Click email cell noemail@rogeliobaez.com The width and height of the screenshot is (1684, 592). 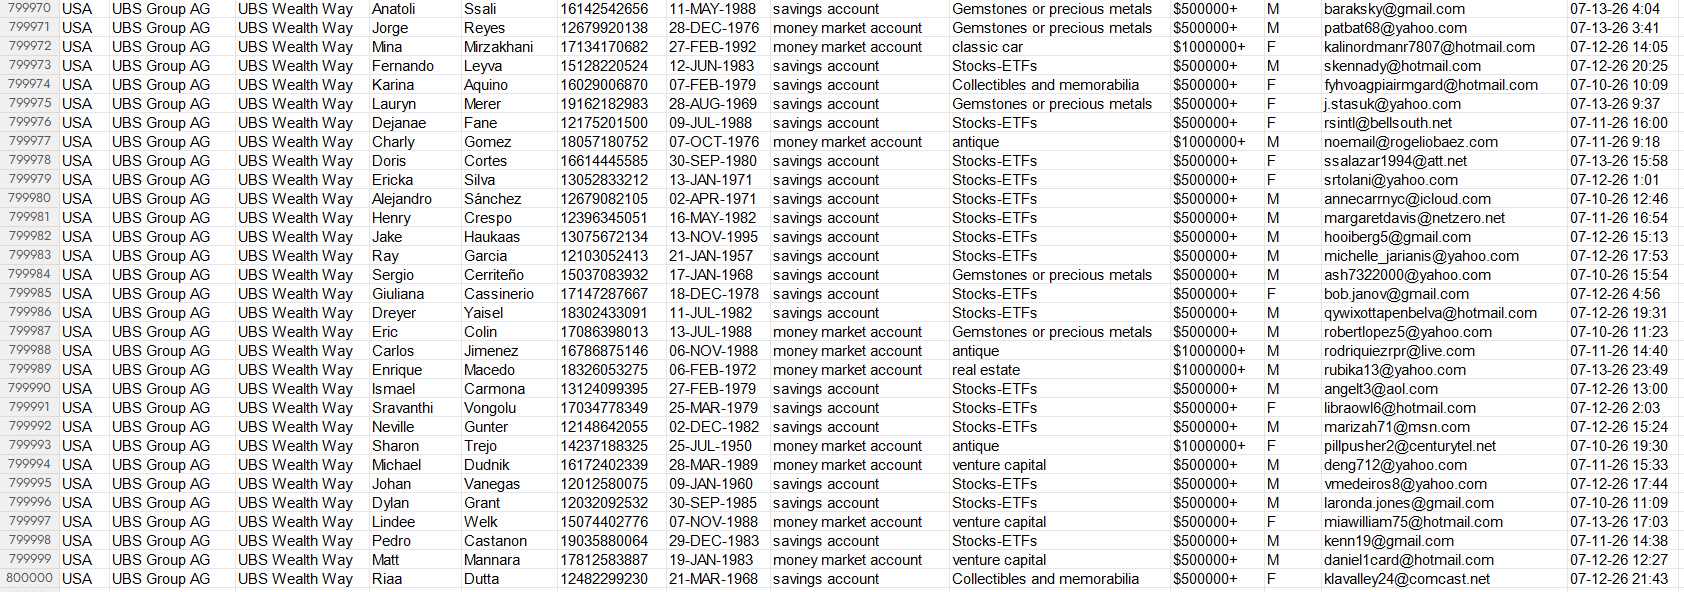(x=1443, y=142)
